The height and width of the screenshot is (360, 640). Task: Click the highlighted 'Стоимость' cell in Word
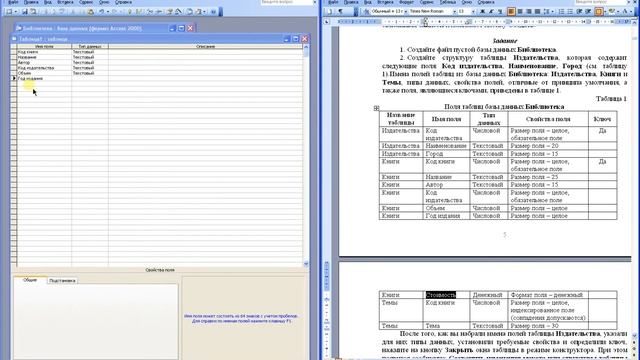441,295
